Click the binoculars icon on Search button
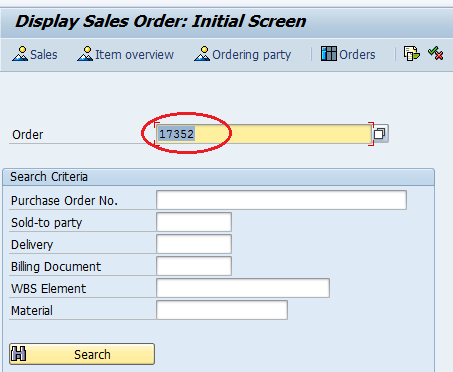This screenshot has height=372, width=453. point(19,354)
